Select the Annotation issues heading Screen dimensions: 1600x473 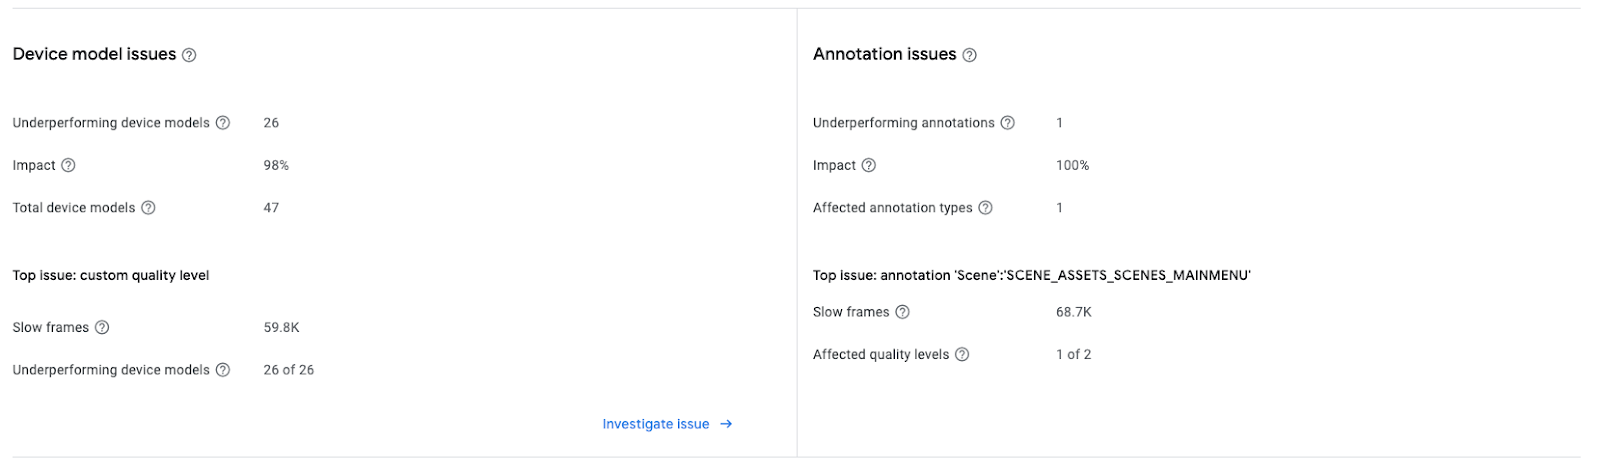pyautogui.click(x=884, y=54)
